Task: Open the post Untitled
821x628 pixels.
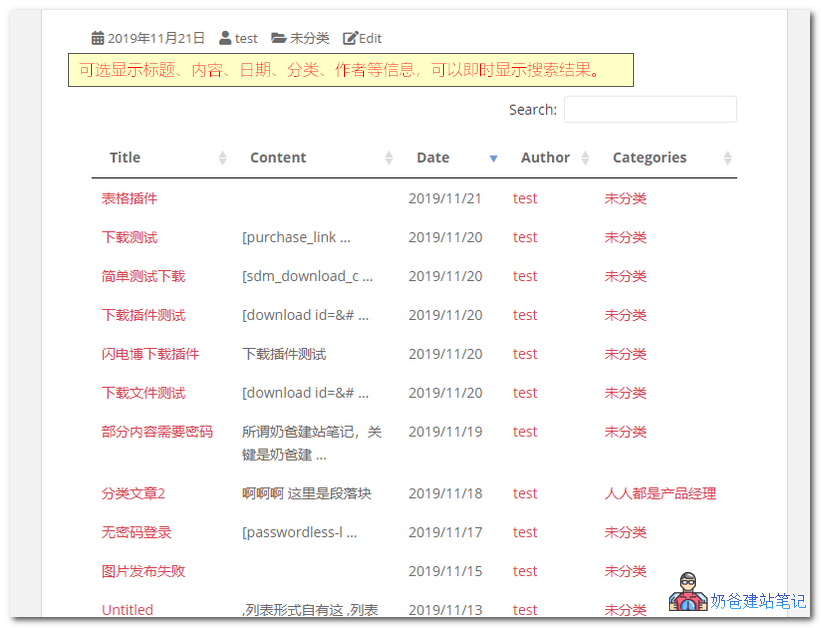Action: pyautogui.click(x=127, y=609)
